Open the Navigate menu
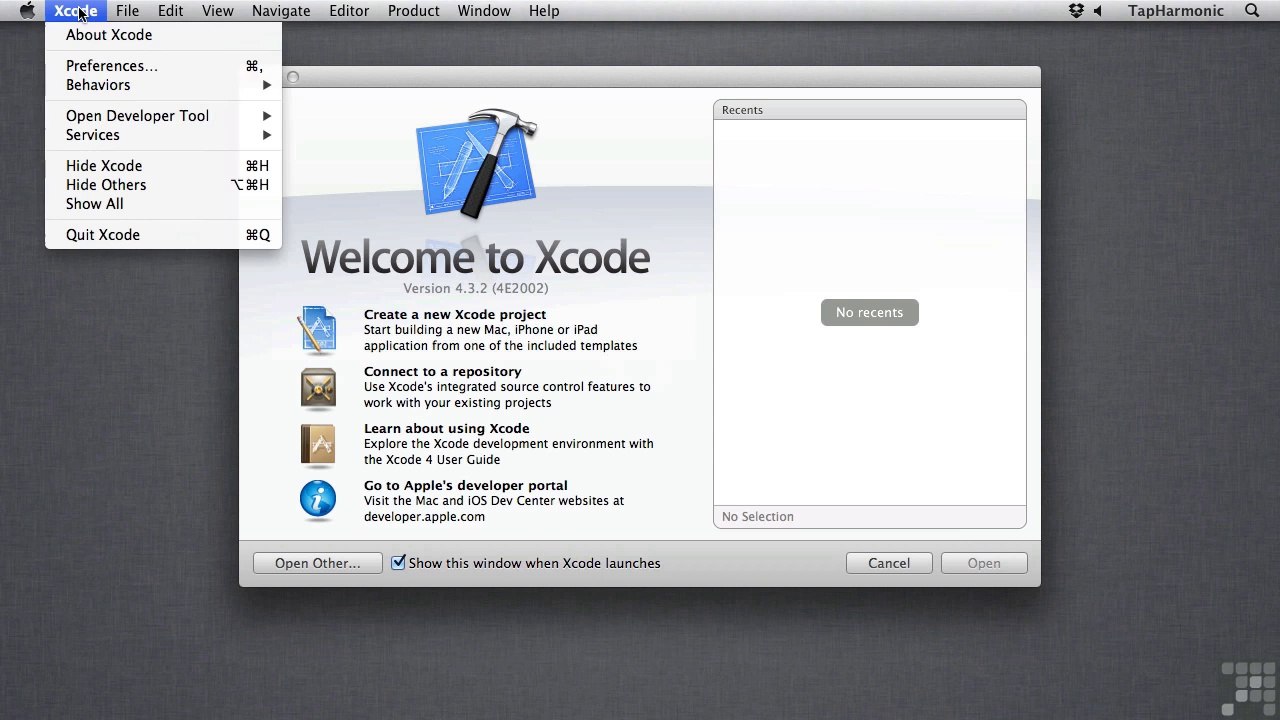Image resolution: width=1280 pixels, height=720 pixels. 281,11
